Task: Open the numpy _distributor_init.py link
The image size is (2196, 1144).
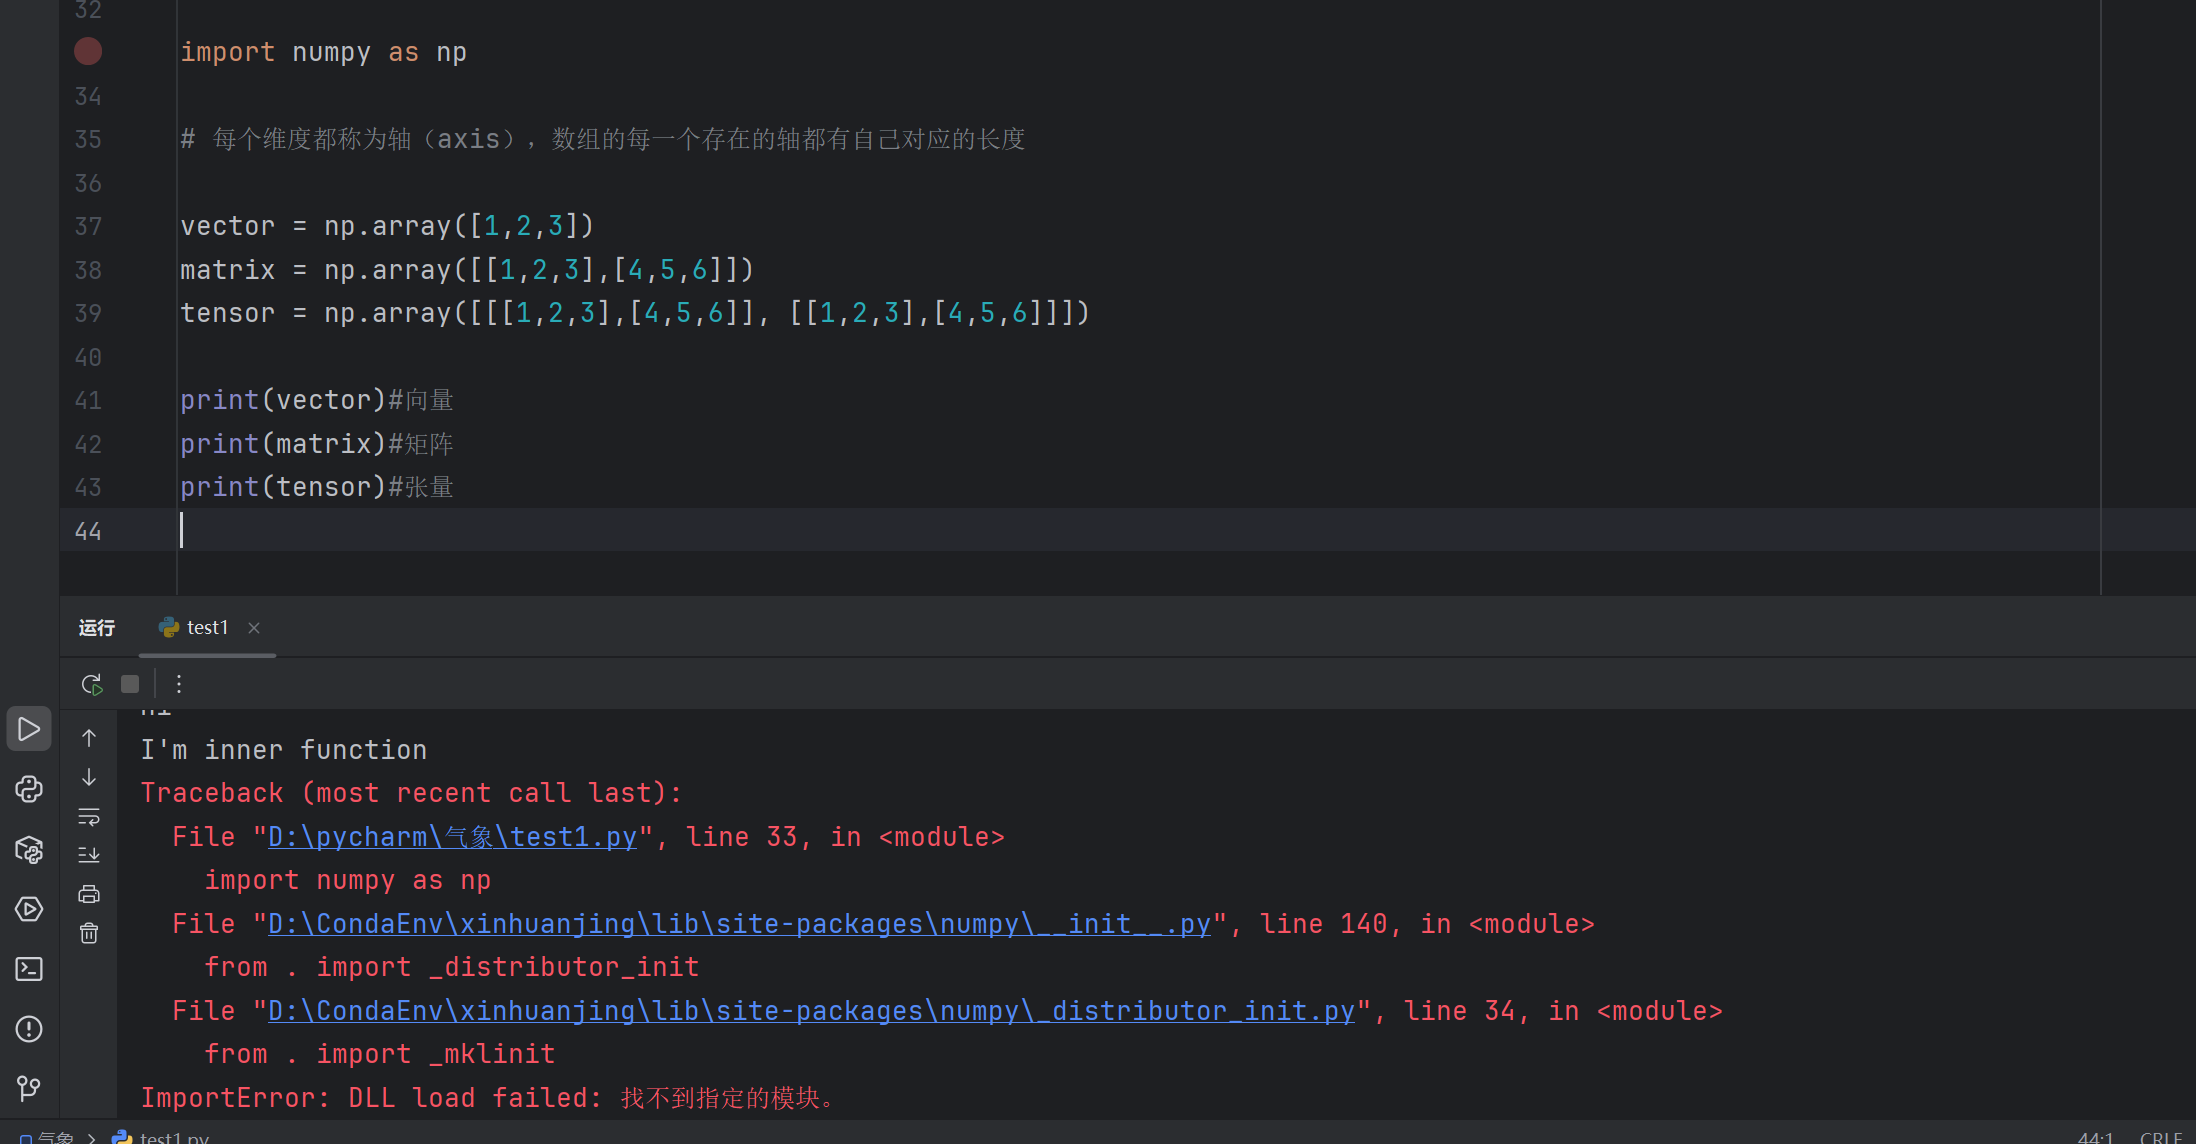Action: tap(811, 1011)
